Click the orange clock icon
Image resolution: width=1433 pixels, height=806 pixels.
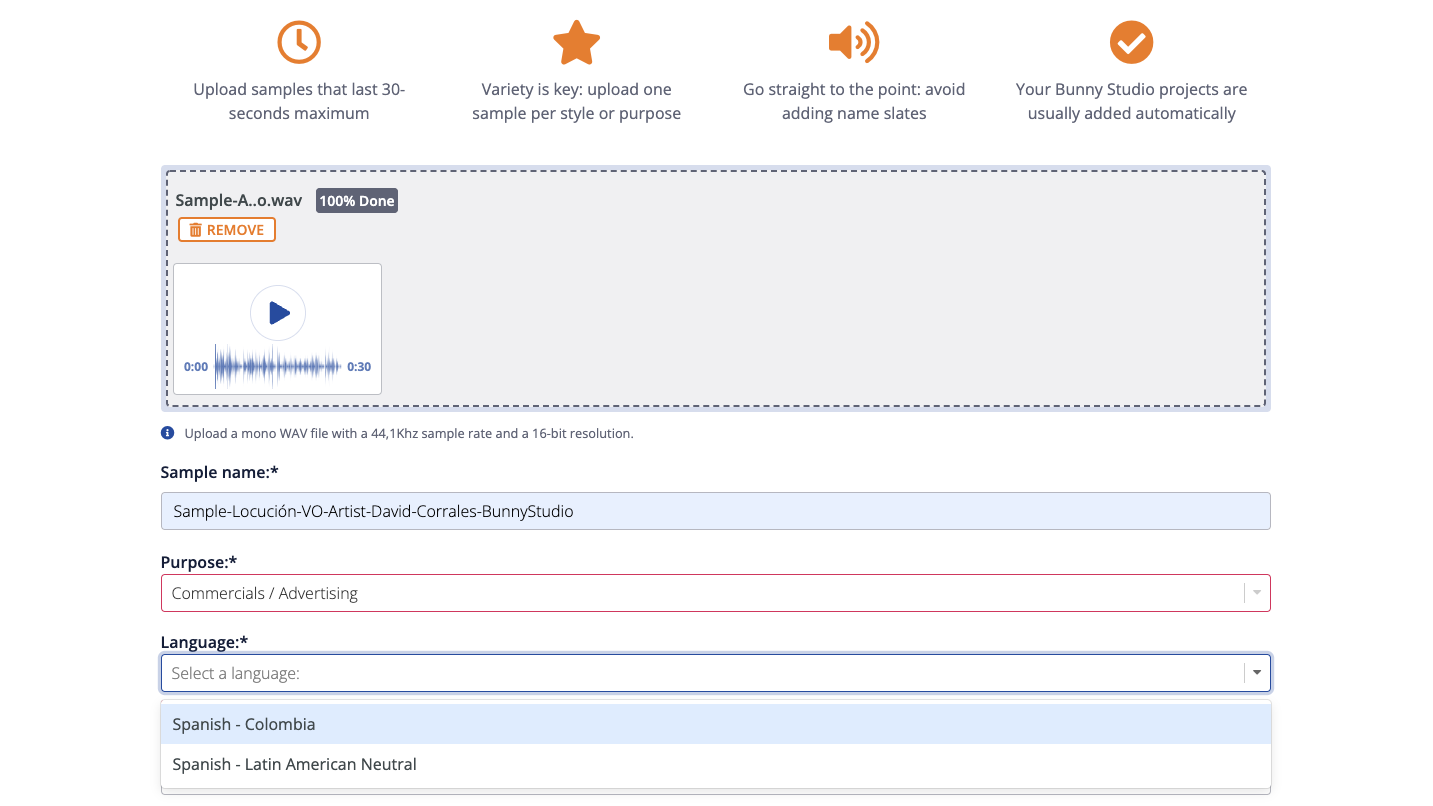tap(298, 42)
